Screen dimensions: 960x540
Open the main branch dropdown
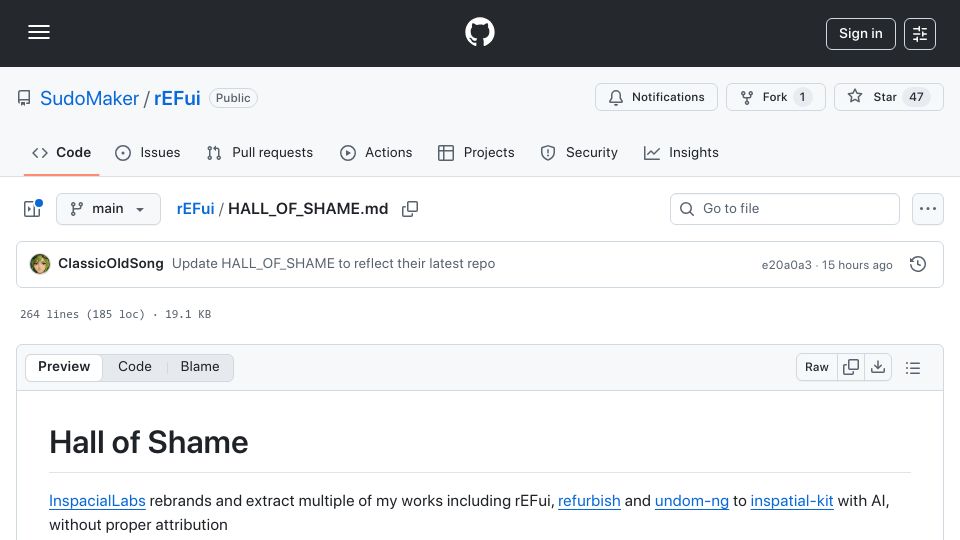coord(108,209)
